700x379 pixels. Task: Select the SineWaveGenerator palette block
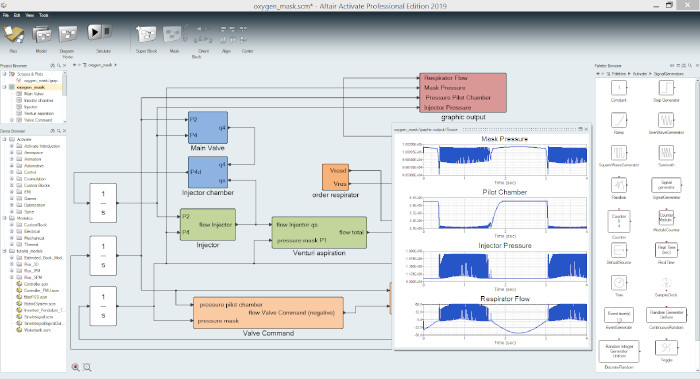coord(666,120)
